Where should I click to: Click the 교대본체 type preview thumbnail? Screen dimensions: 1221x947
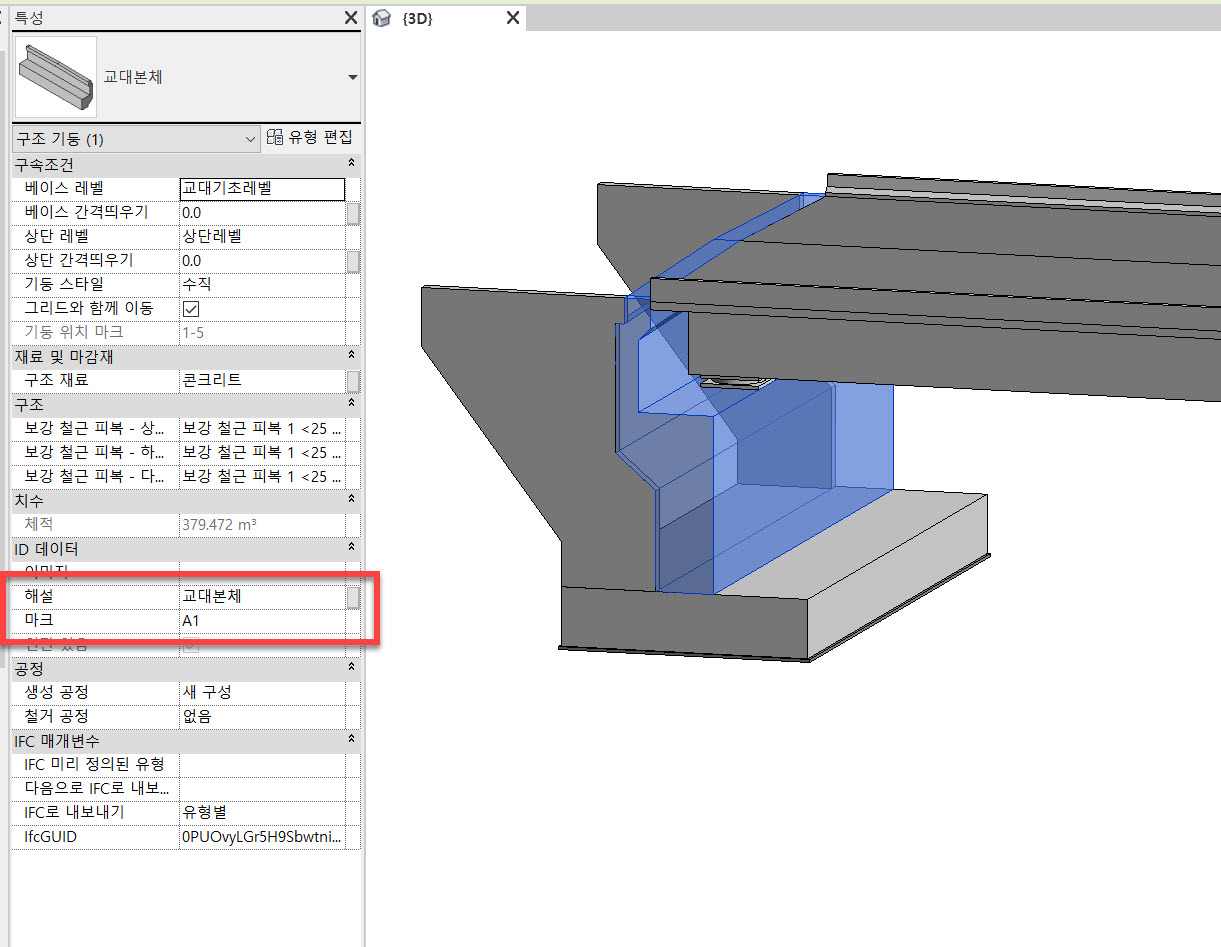56,77
